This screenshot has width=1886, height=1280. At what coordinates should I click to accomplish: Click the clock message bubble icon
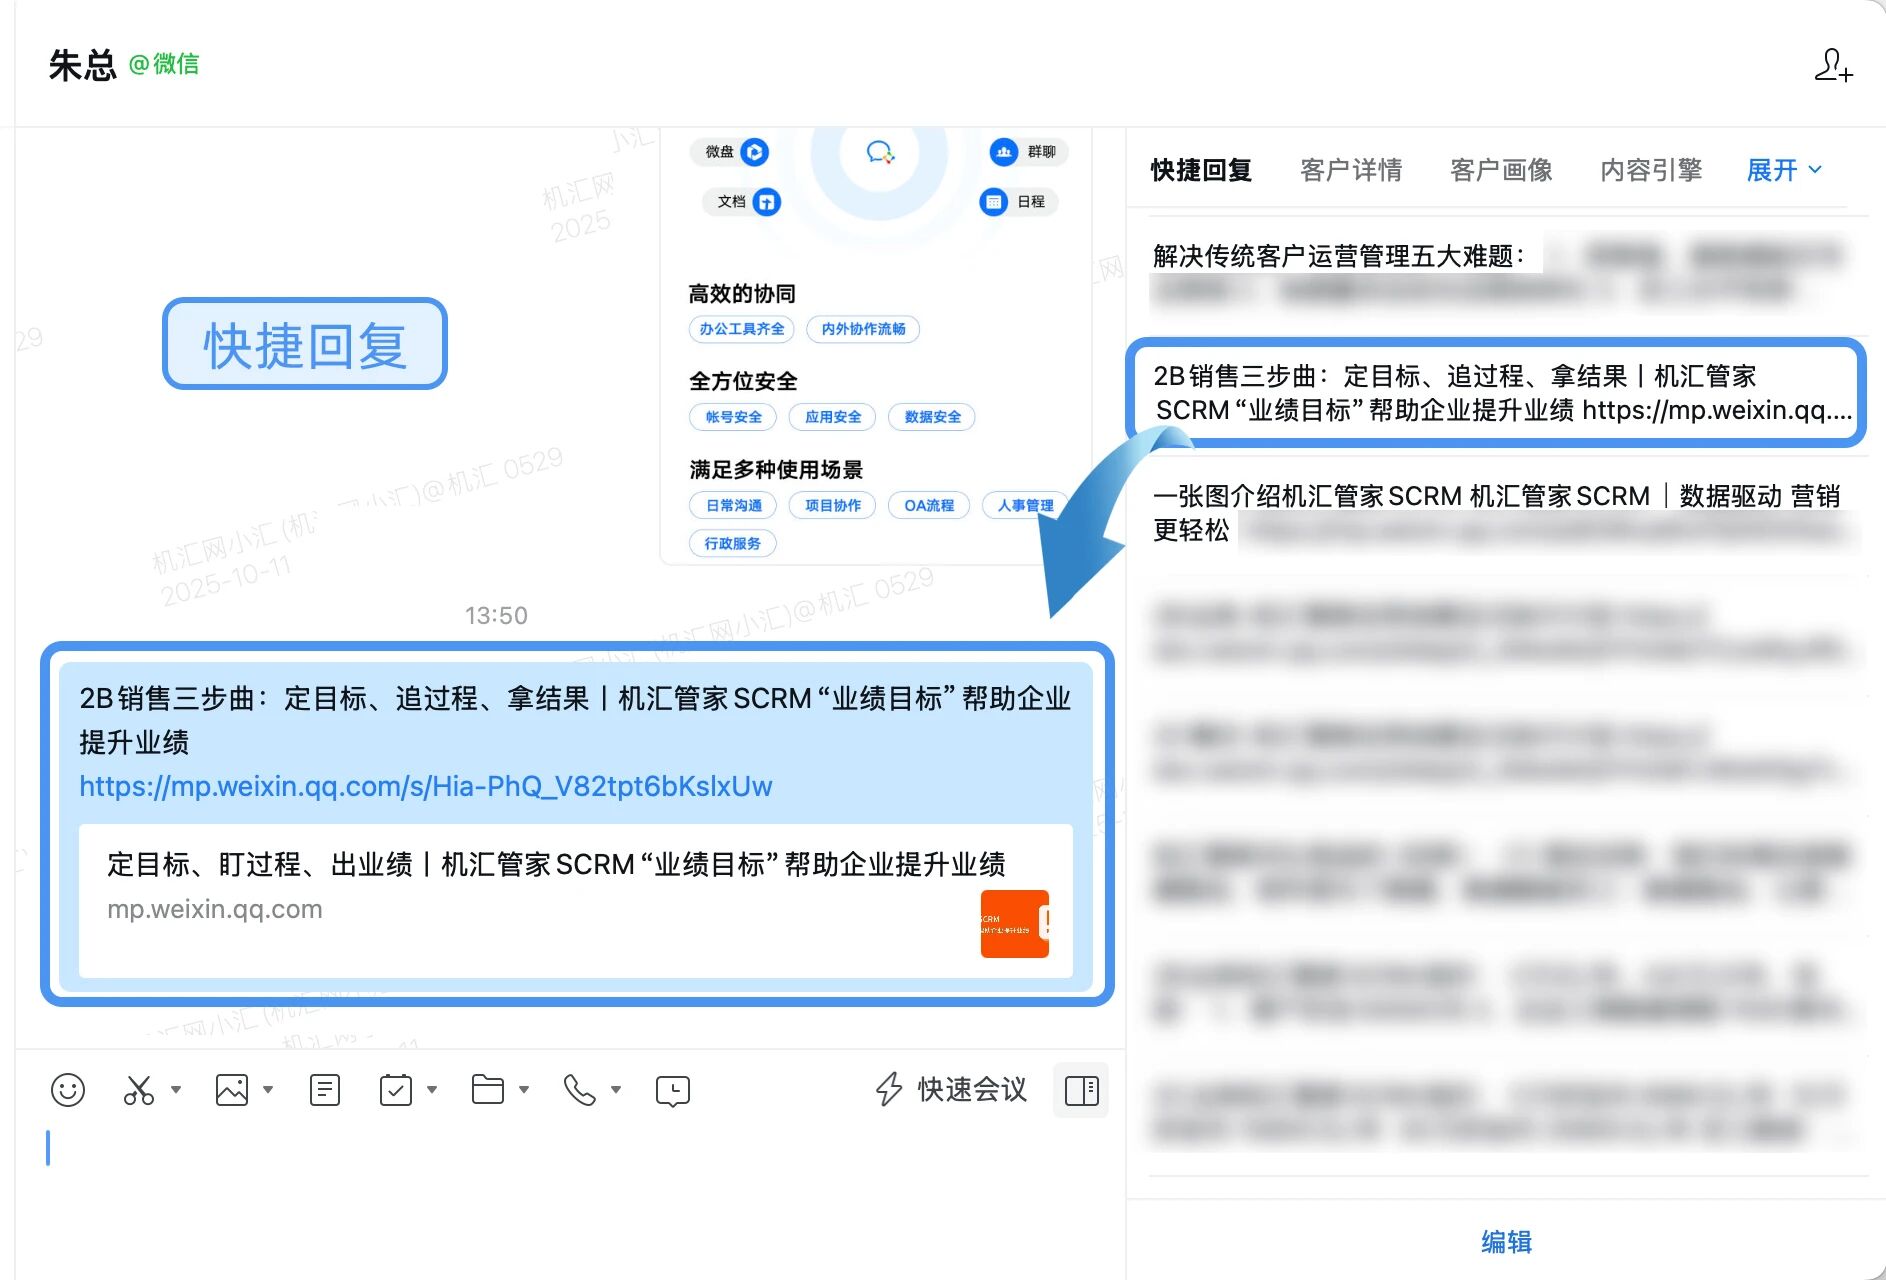coord(673,1090)
